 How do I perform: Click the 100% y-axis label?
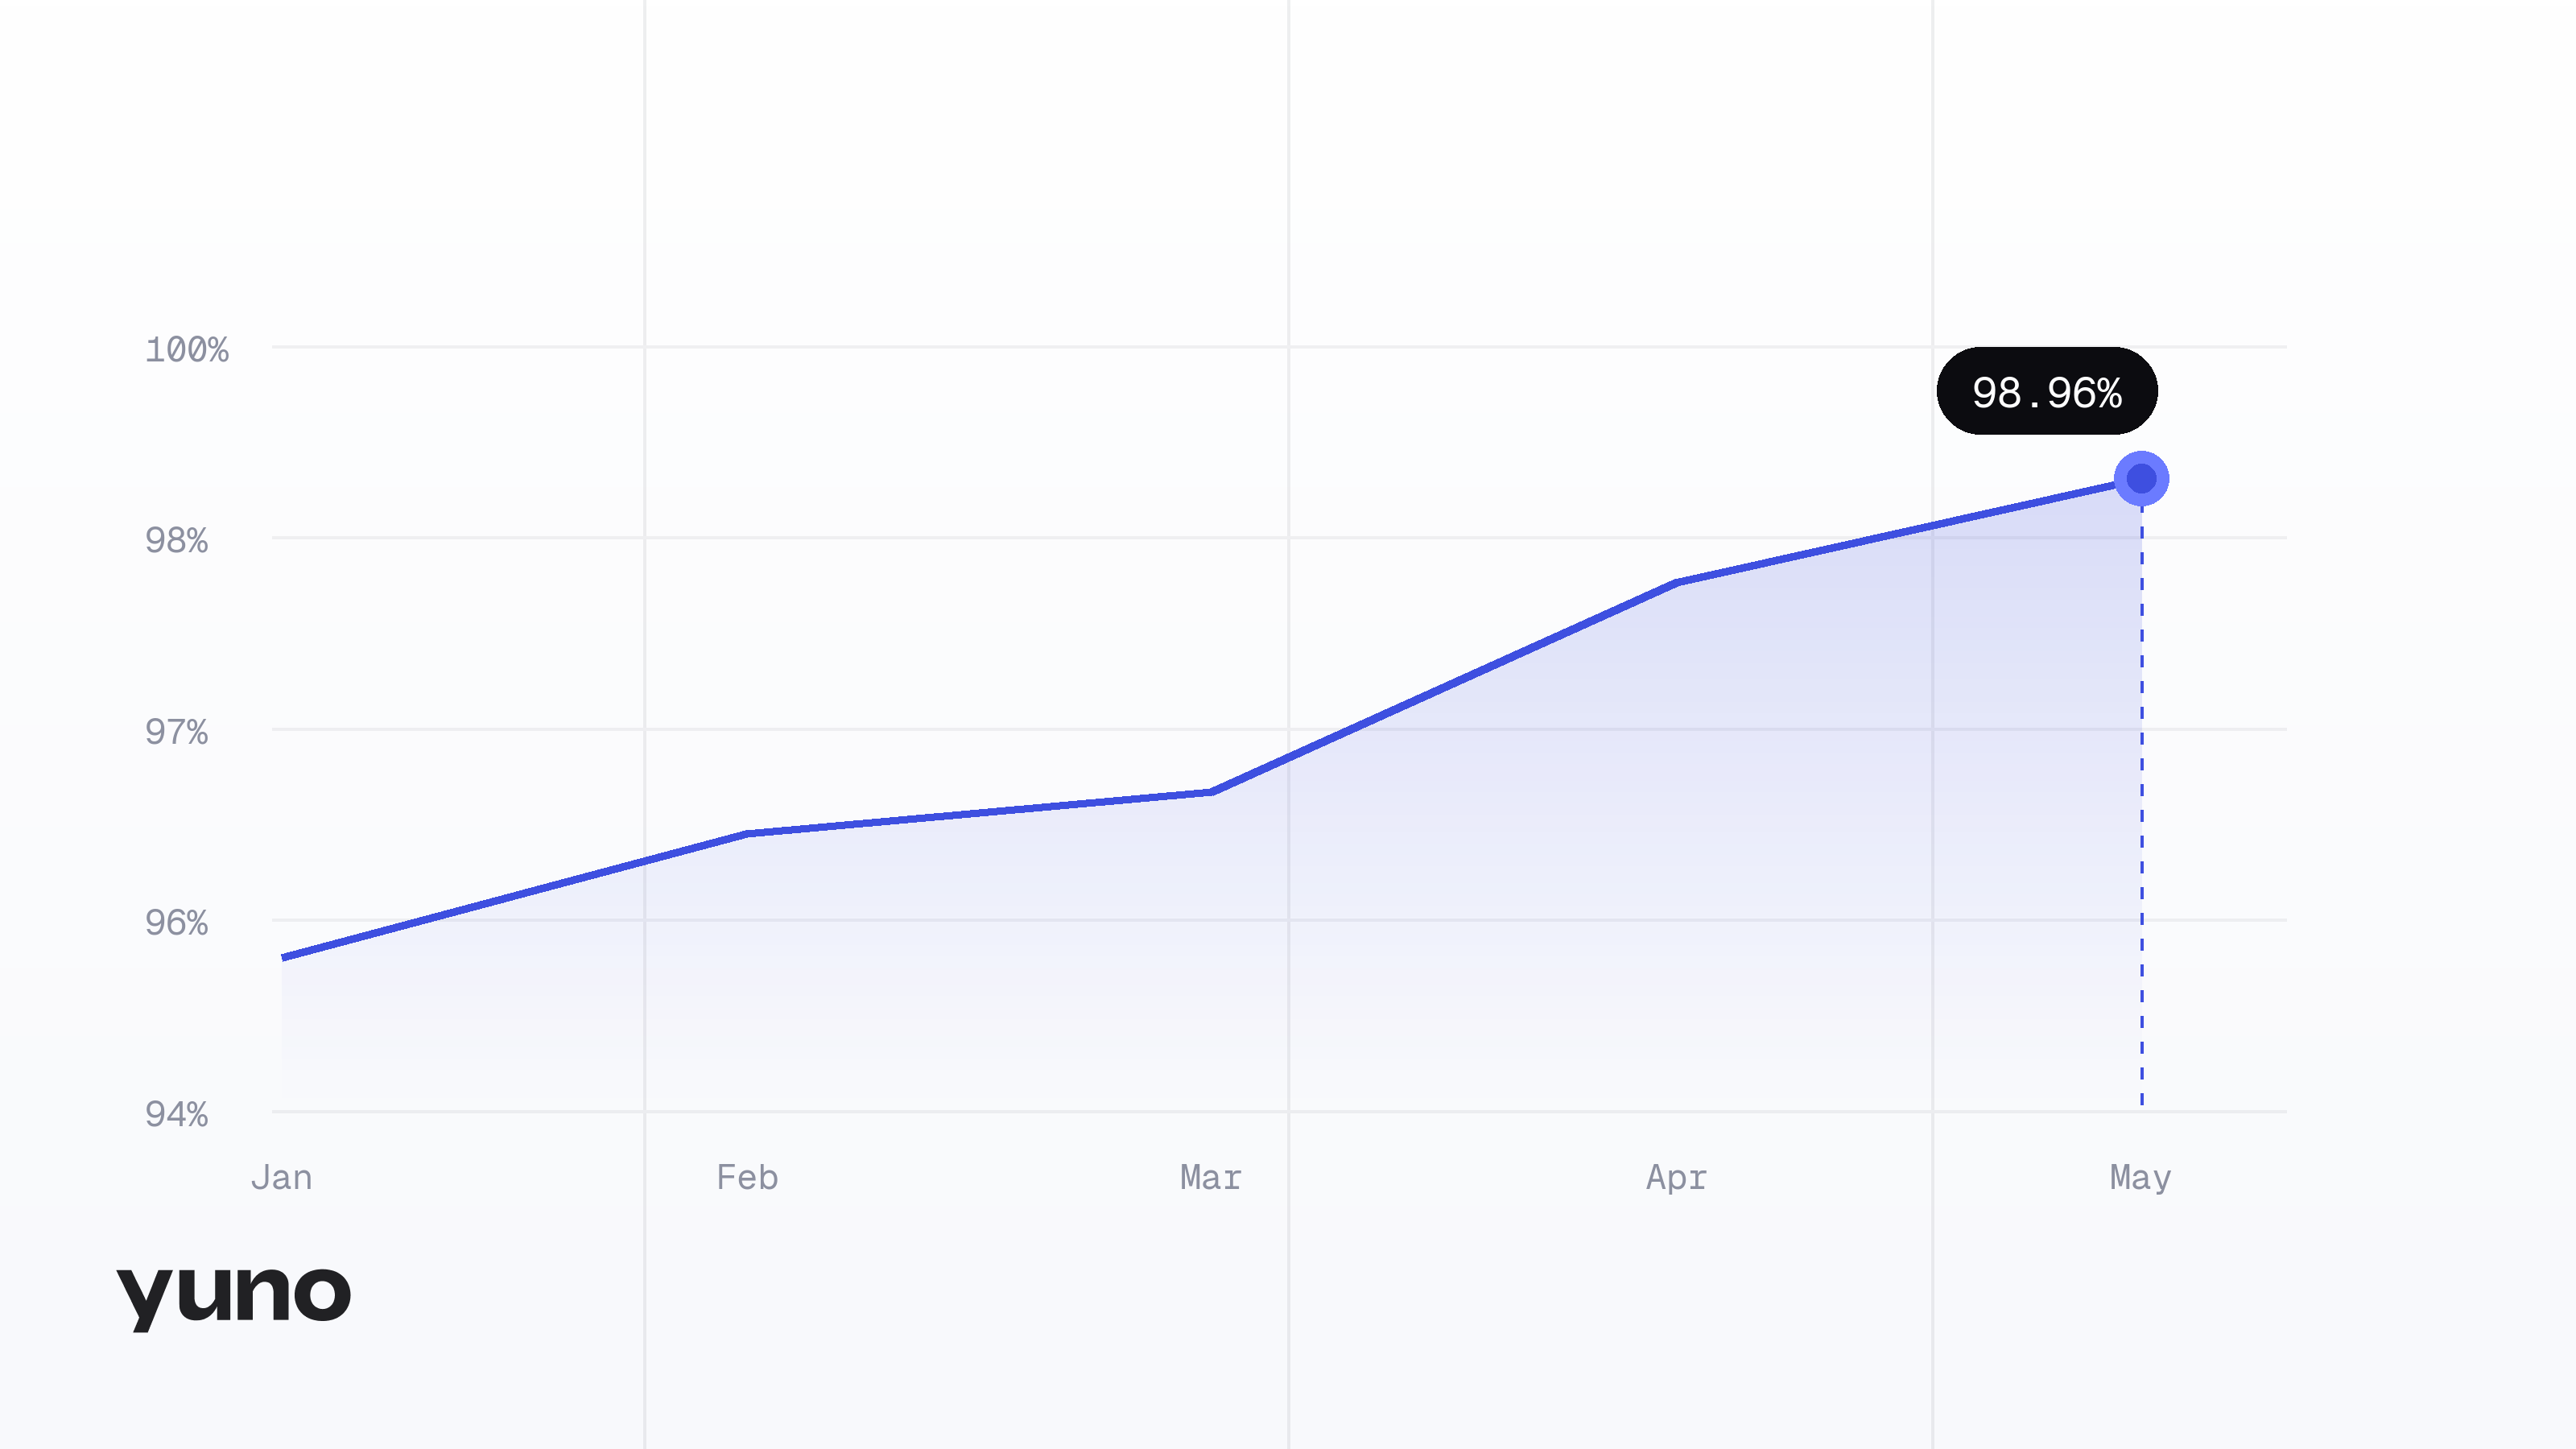click(187, 350)
